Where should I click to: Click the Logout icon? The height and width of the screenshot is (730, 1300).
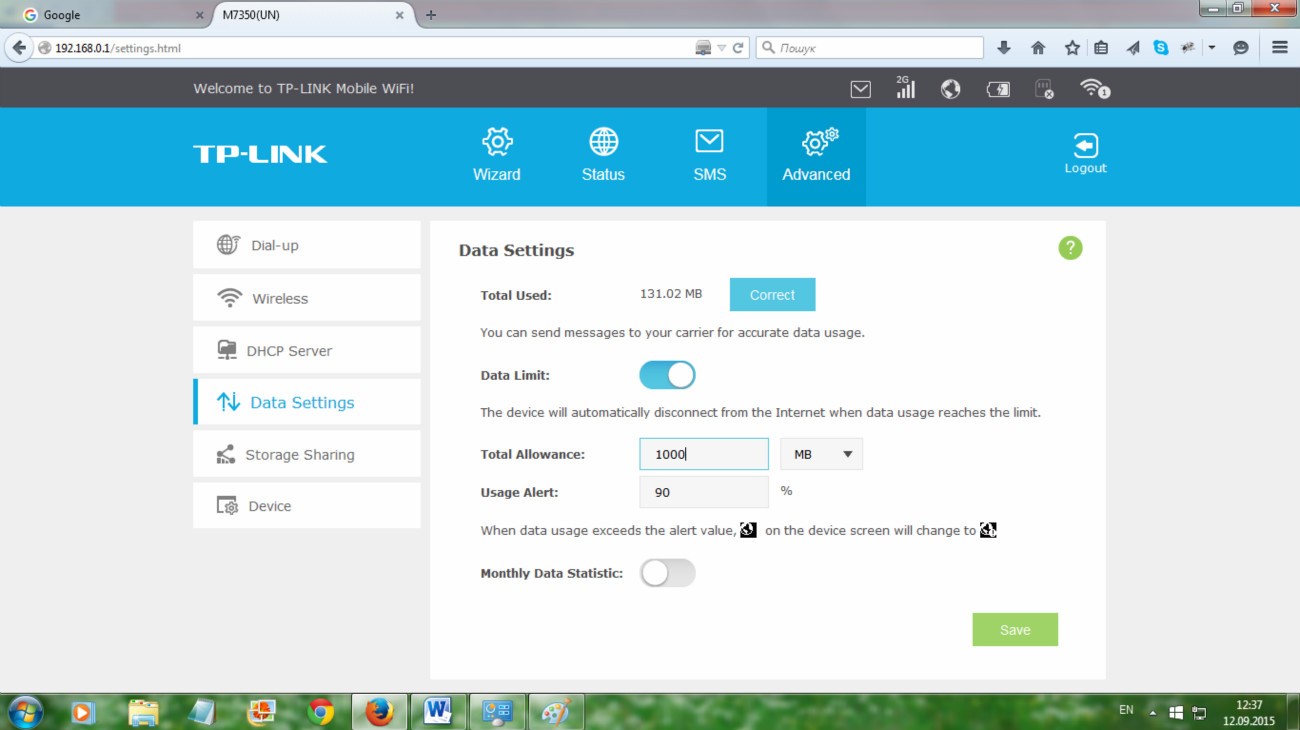point(1085,154)
